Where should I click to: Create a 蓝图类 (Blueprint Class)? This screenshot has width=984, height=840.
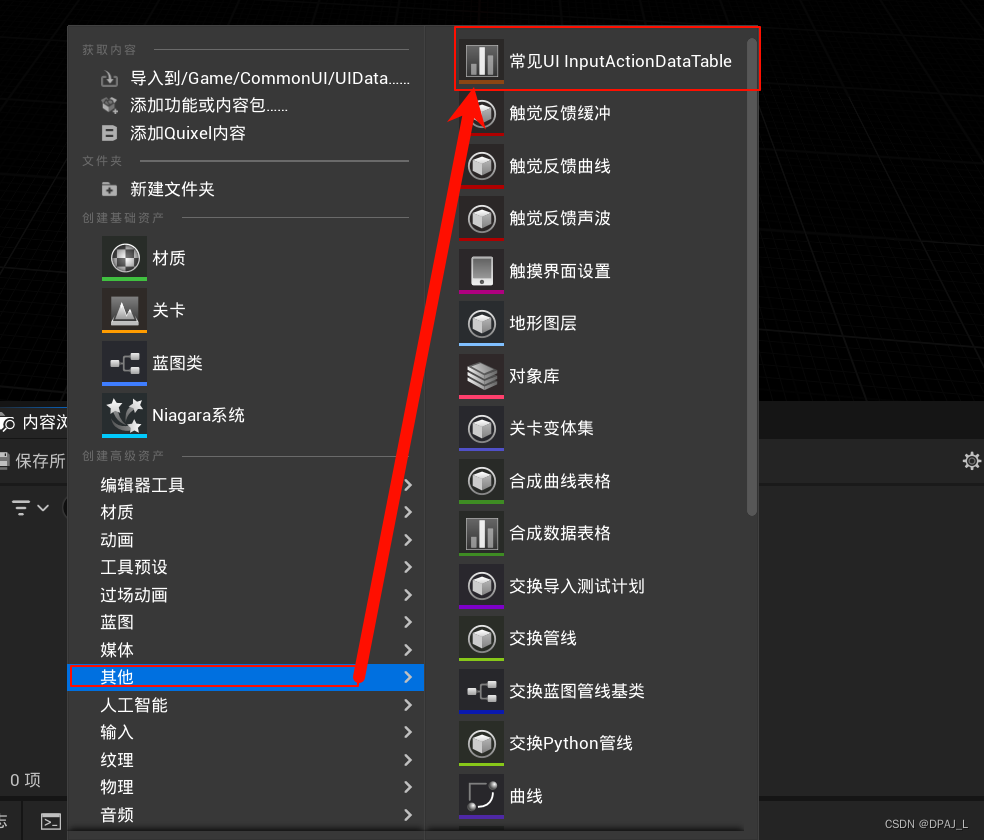tap(176, 362)
